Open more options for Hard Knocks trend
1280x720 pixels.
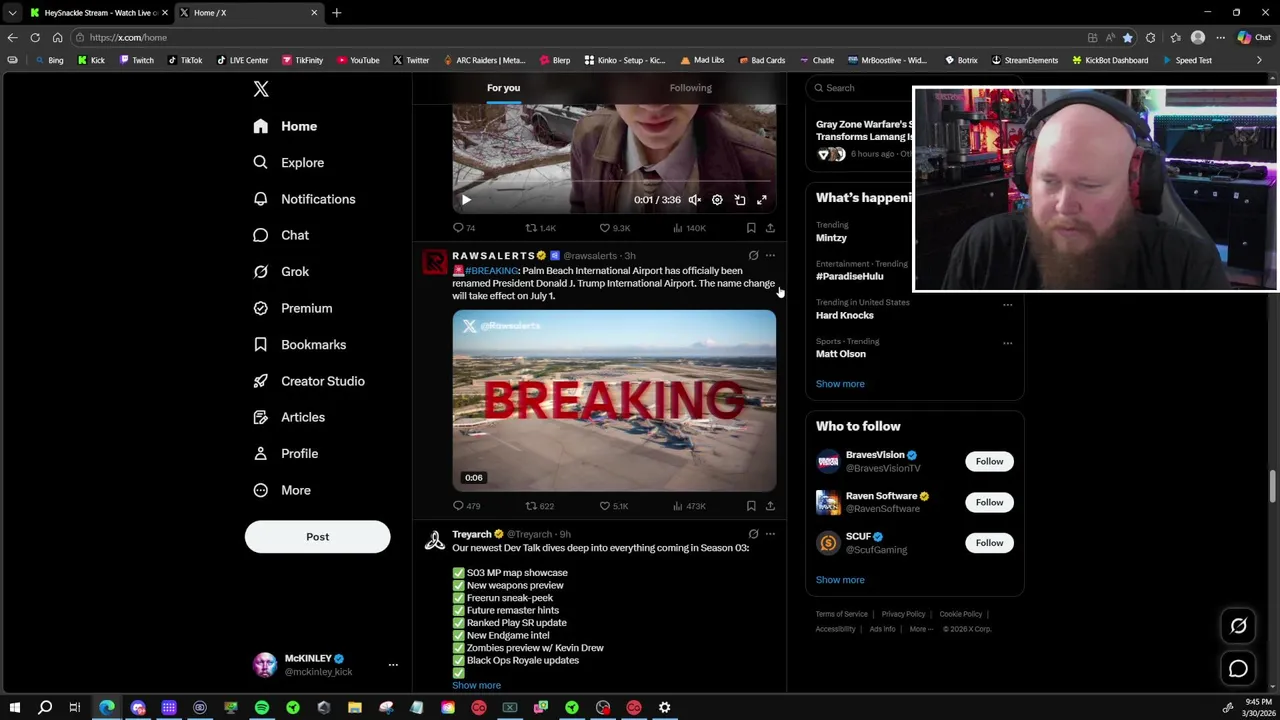1007,304
